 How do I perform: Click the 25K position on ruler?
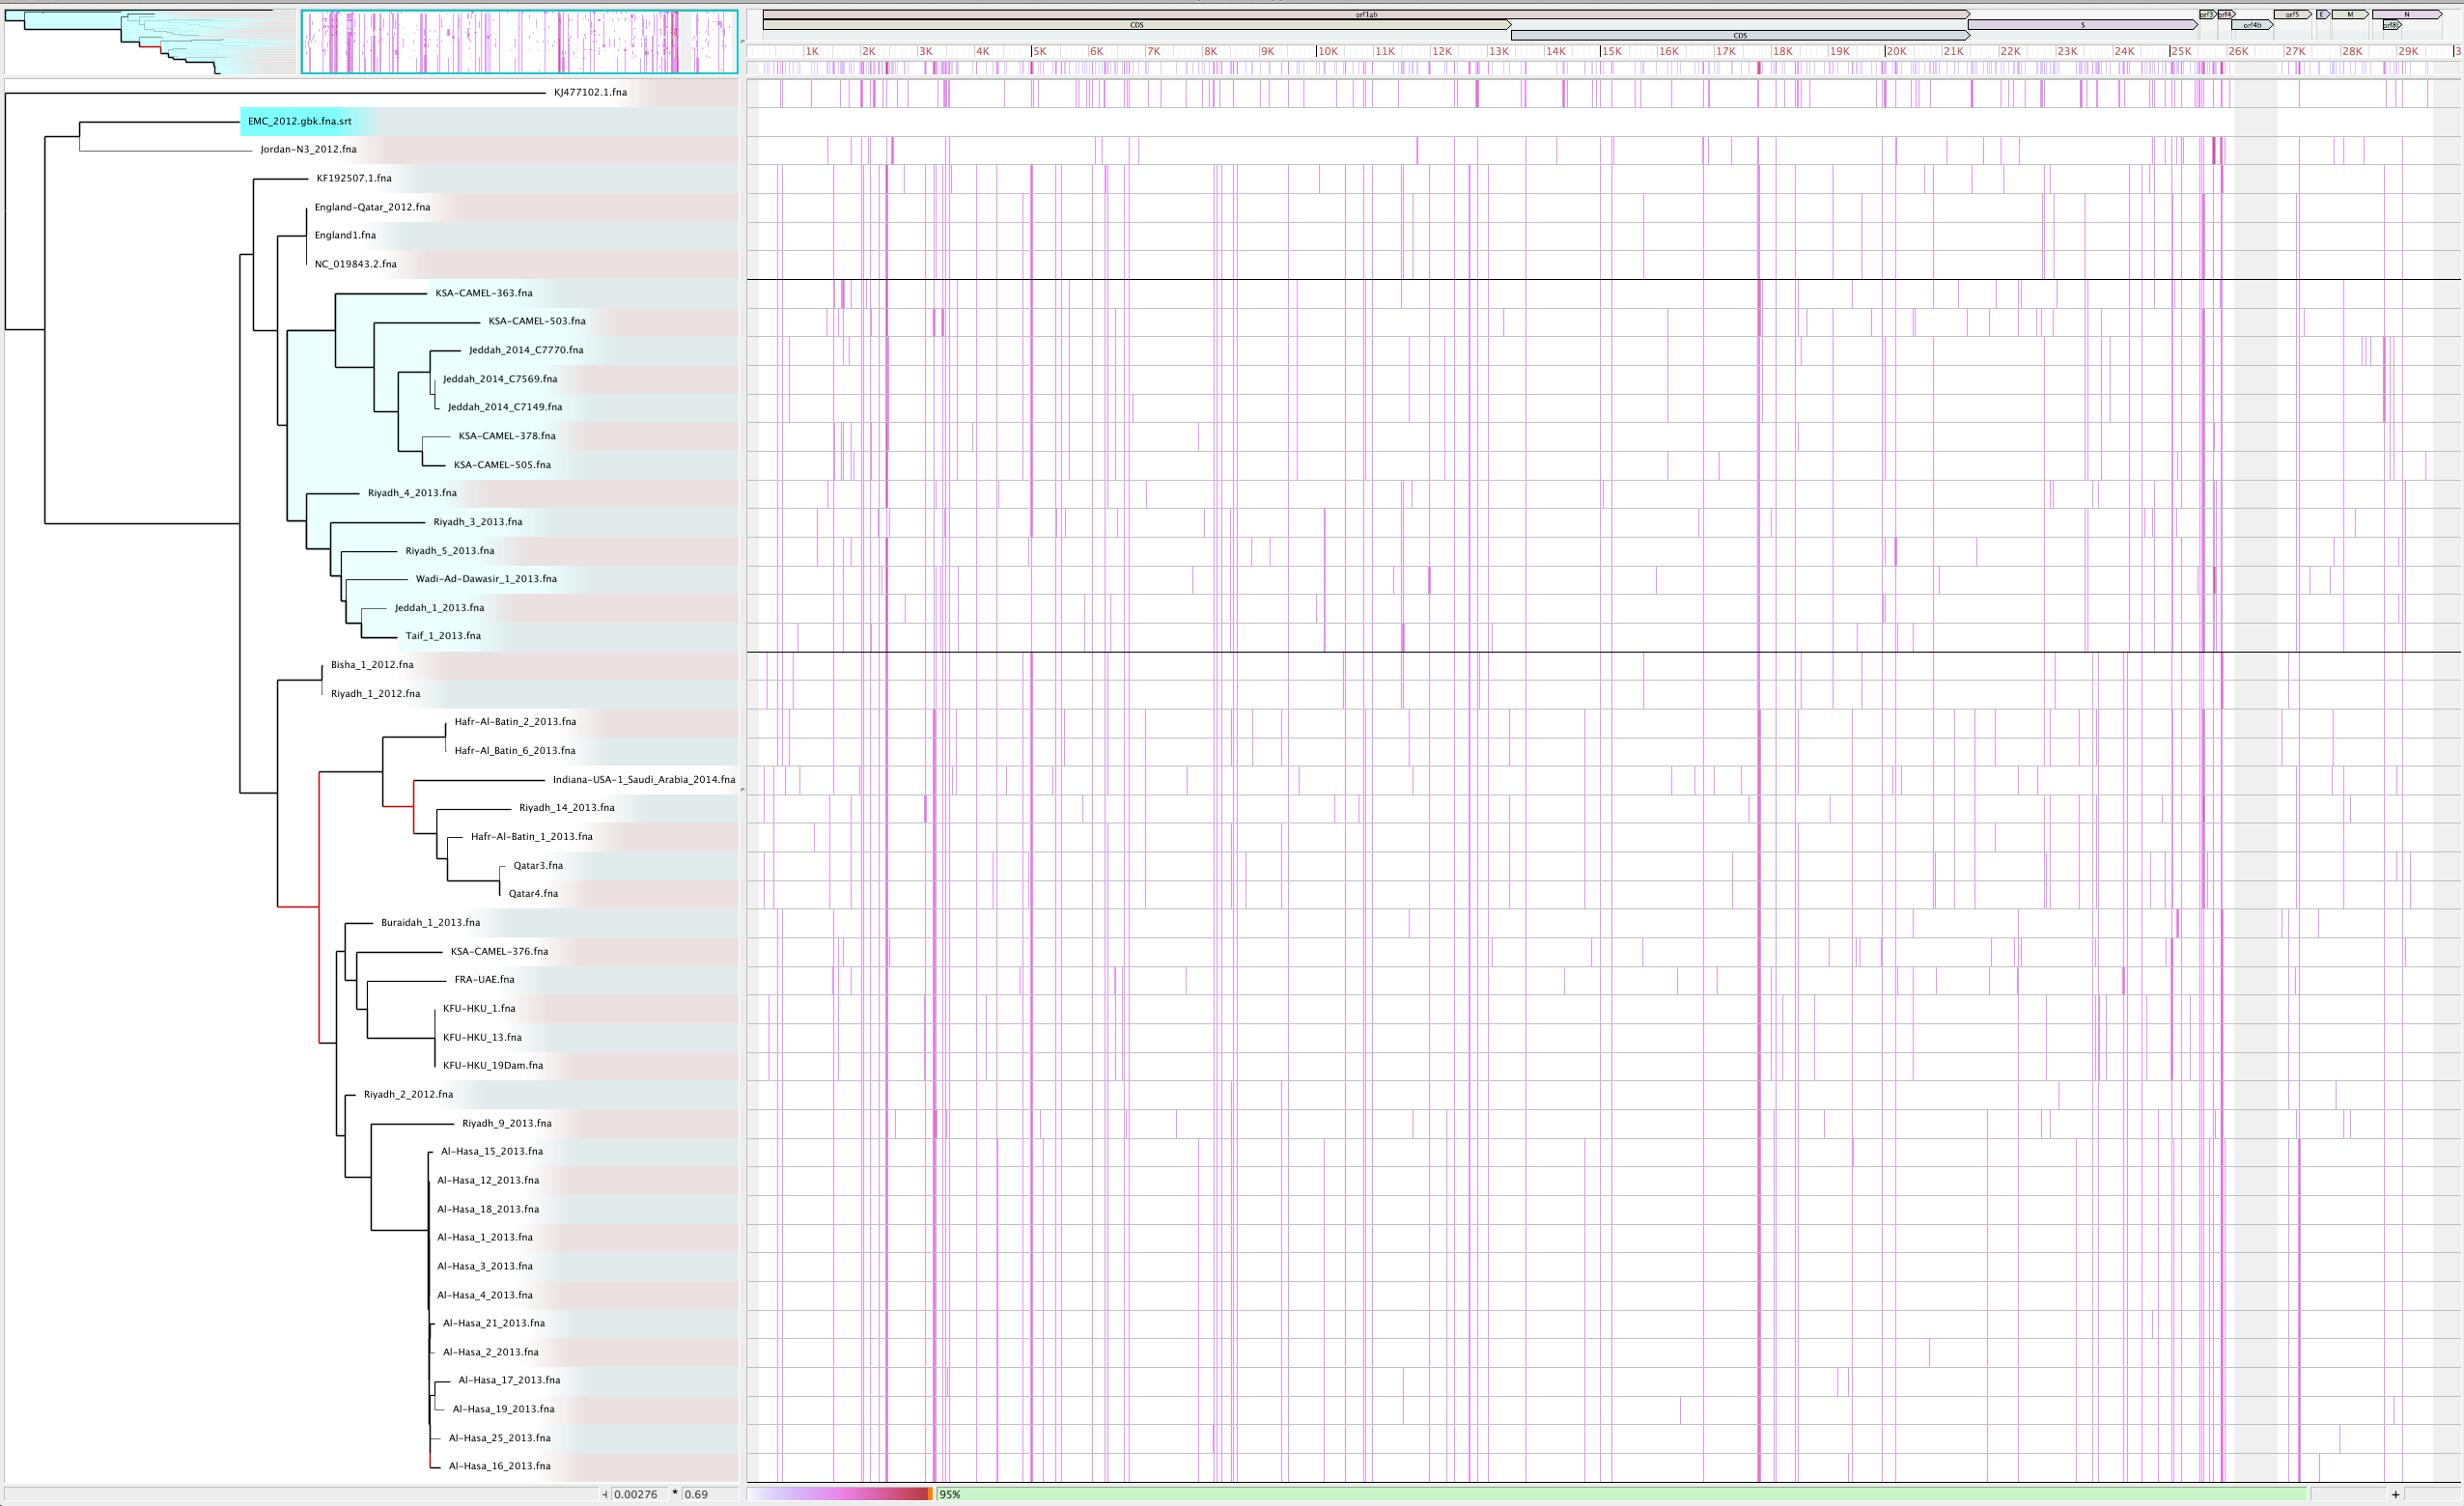tap(2180, 51)
